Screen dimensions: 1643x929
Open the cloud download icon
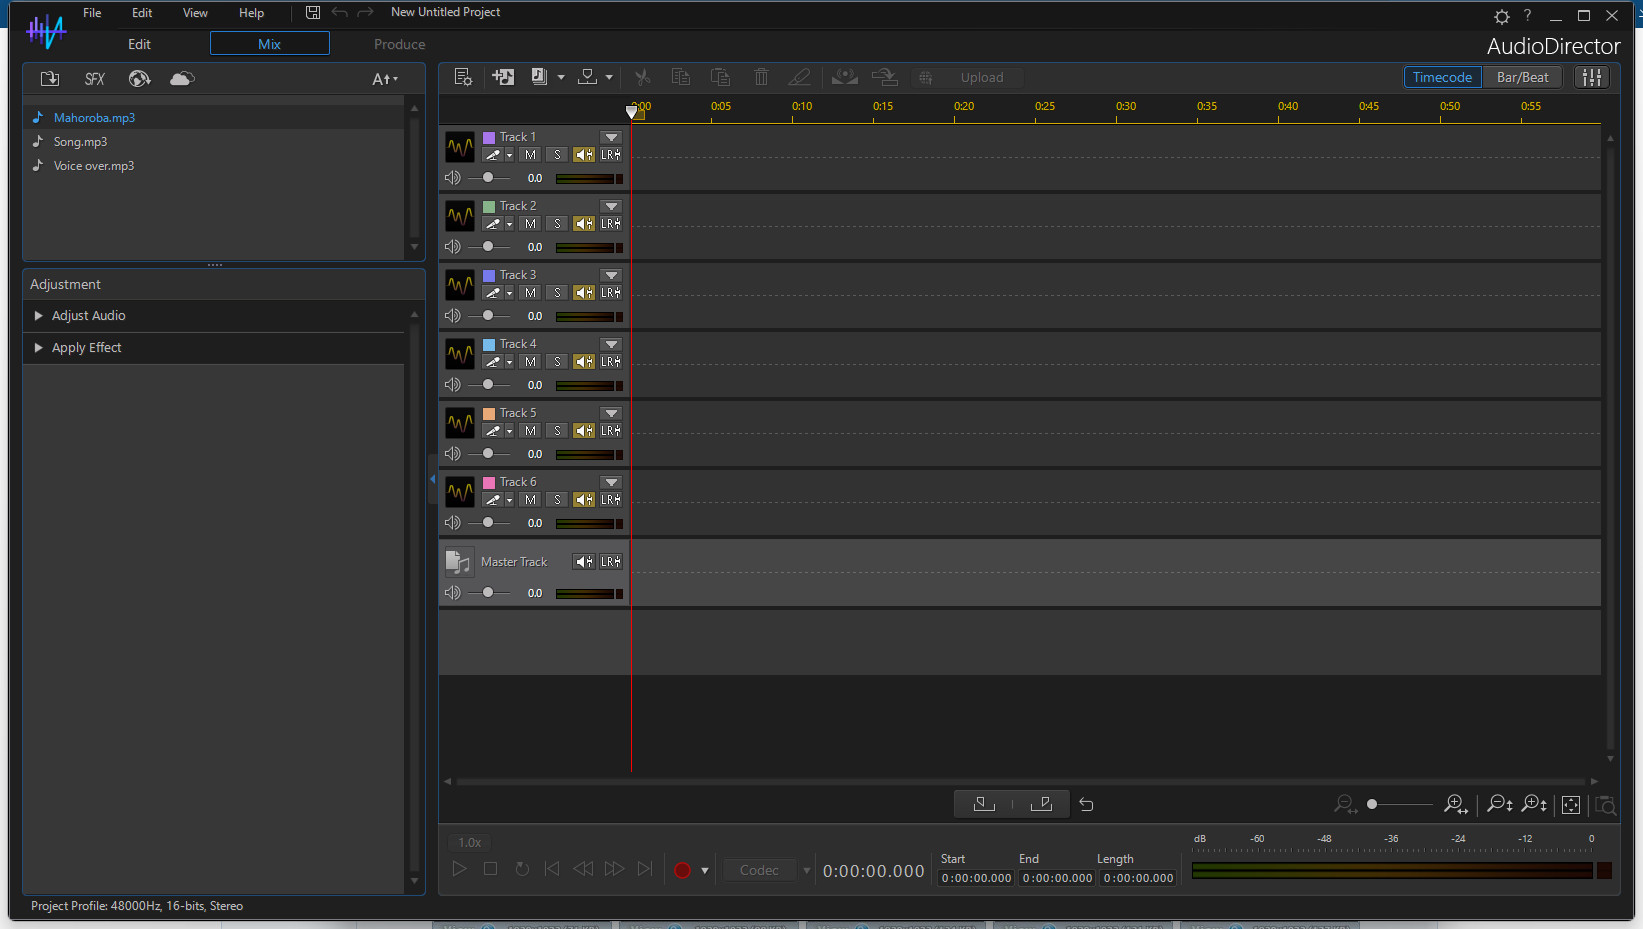click(182, 79)
